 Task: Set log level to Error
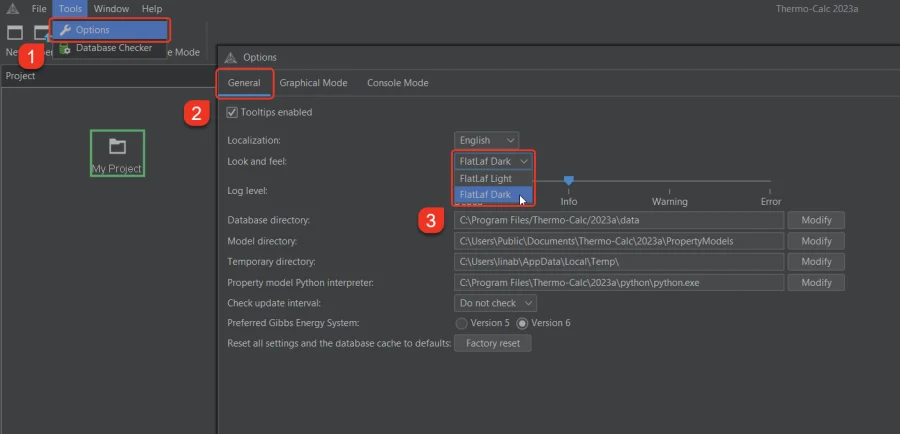[x=770, y=202]
